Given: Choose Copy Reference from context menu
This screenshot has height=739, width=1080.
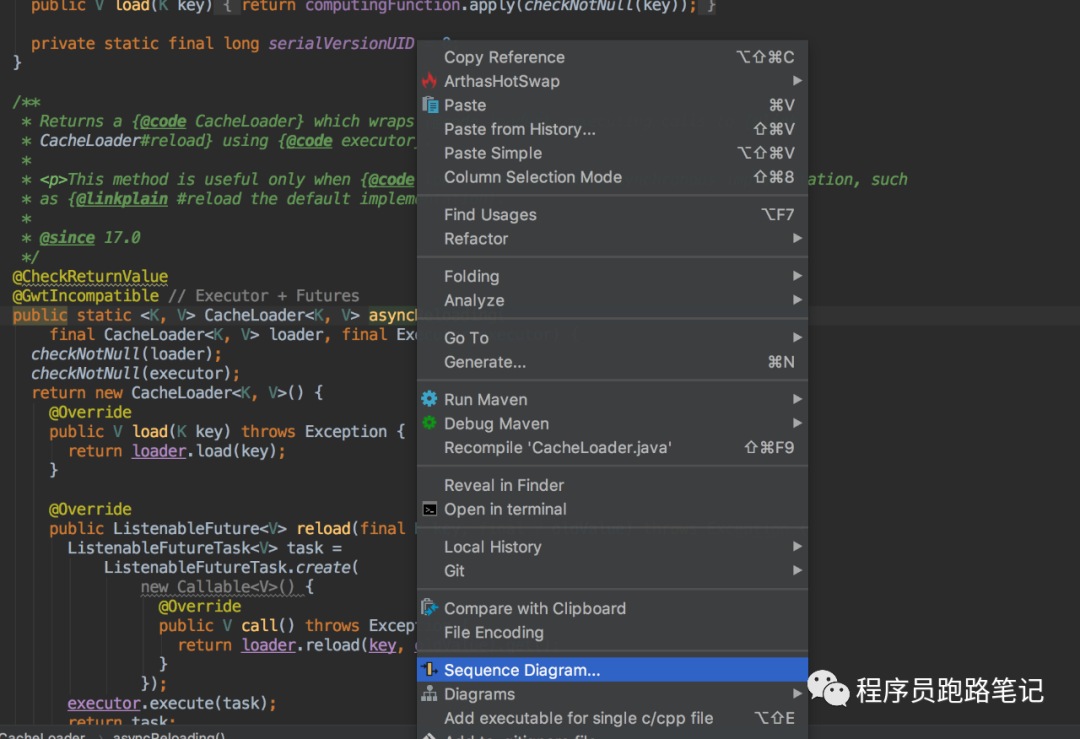Looking at the screenshot, I should (504, 57).
